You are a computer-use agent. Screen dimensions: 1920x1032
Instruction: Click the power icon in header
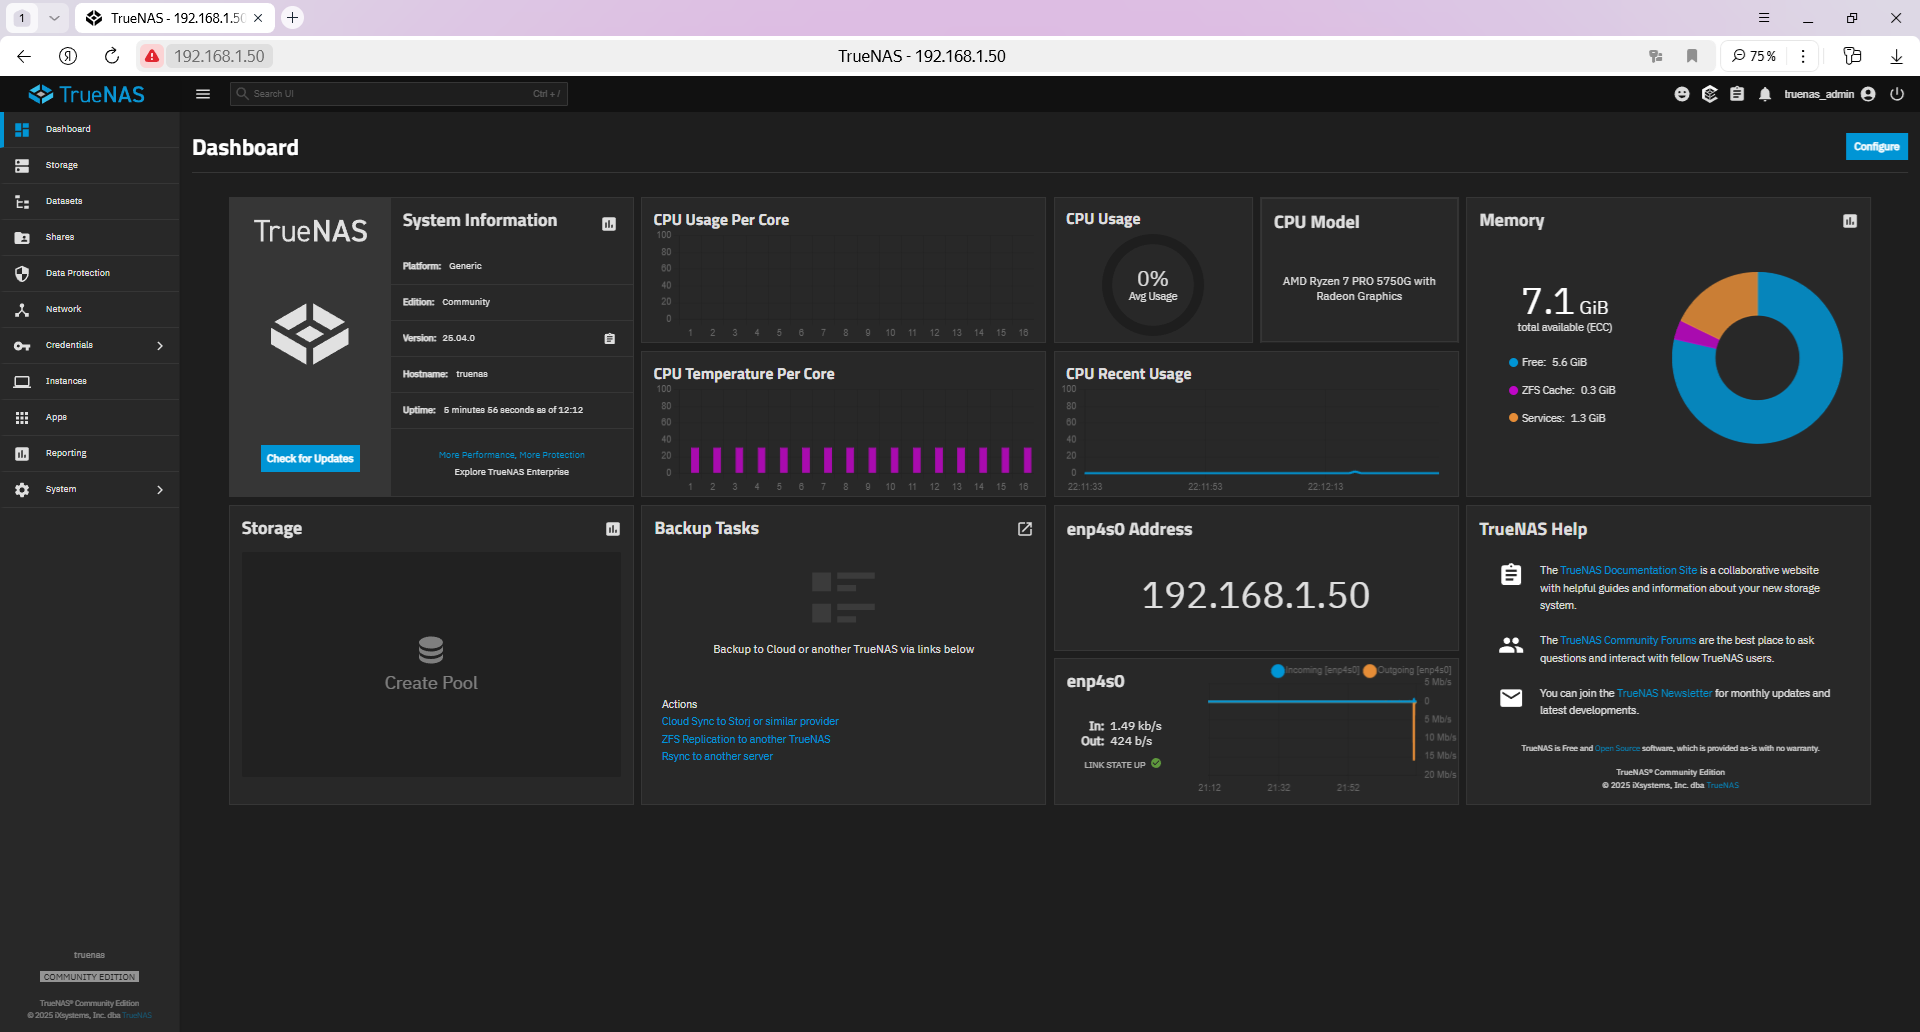coord(1897,94)
